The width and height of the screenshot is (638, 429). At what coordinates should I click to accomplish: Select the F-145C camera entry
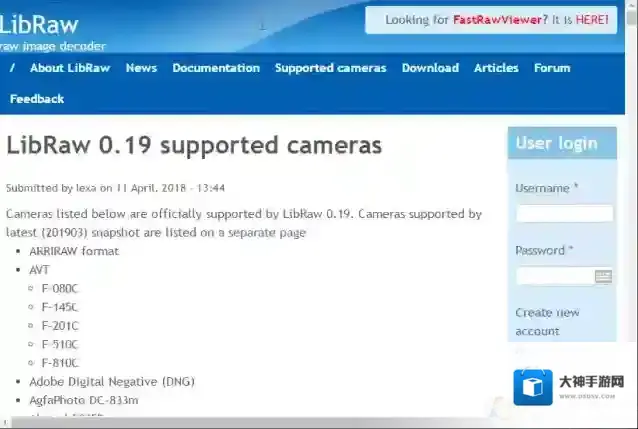coord(59,307)
